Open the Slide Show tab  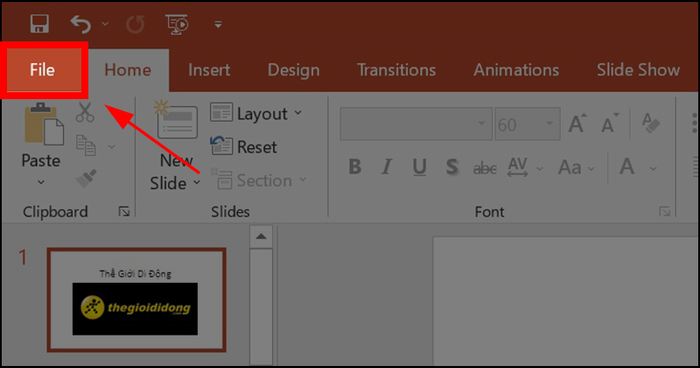(x=638, y=70)
